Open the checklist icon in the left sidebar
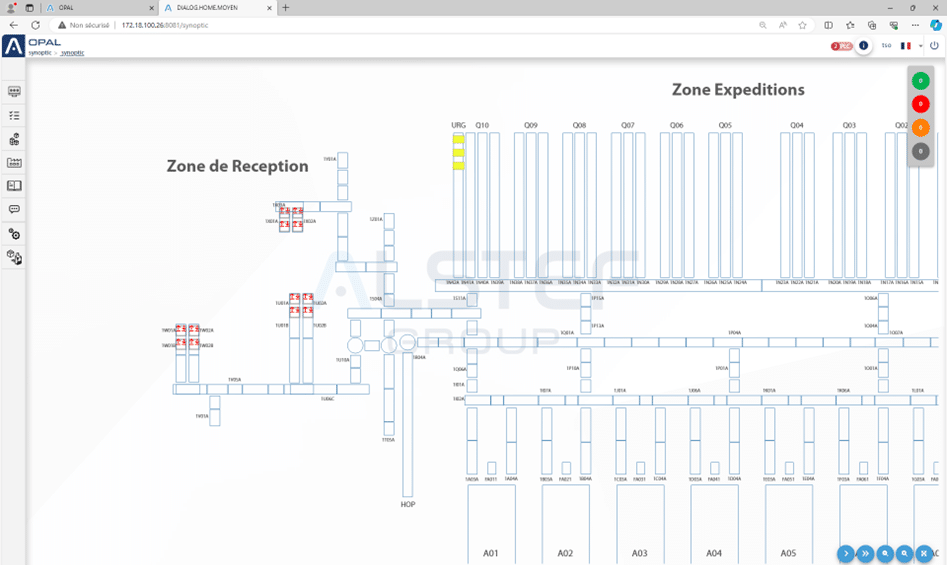 (14, 115)
